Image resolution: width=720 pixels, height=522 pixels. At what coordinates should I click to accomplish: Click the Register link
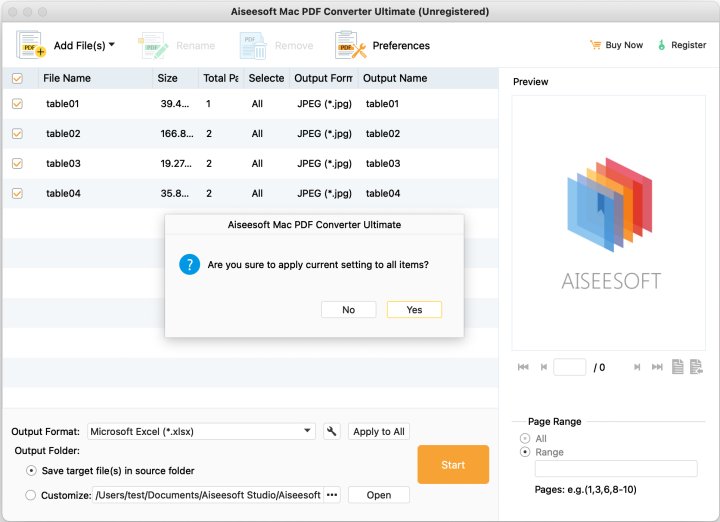coord(688,45)
